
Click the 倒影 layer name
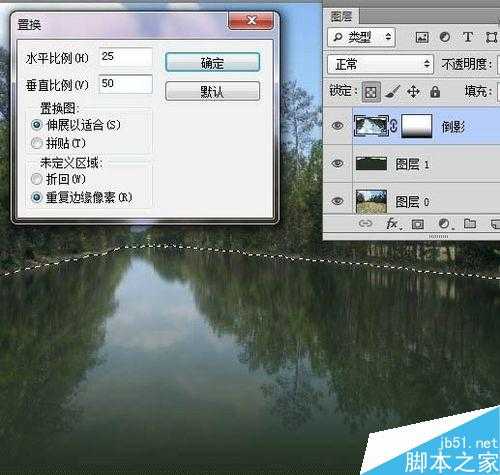(x=453, y=127)
